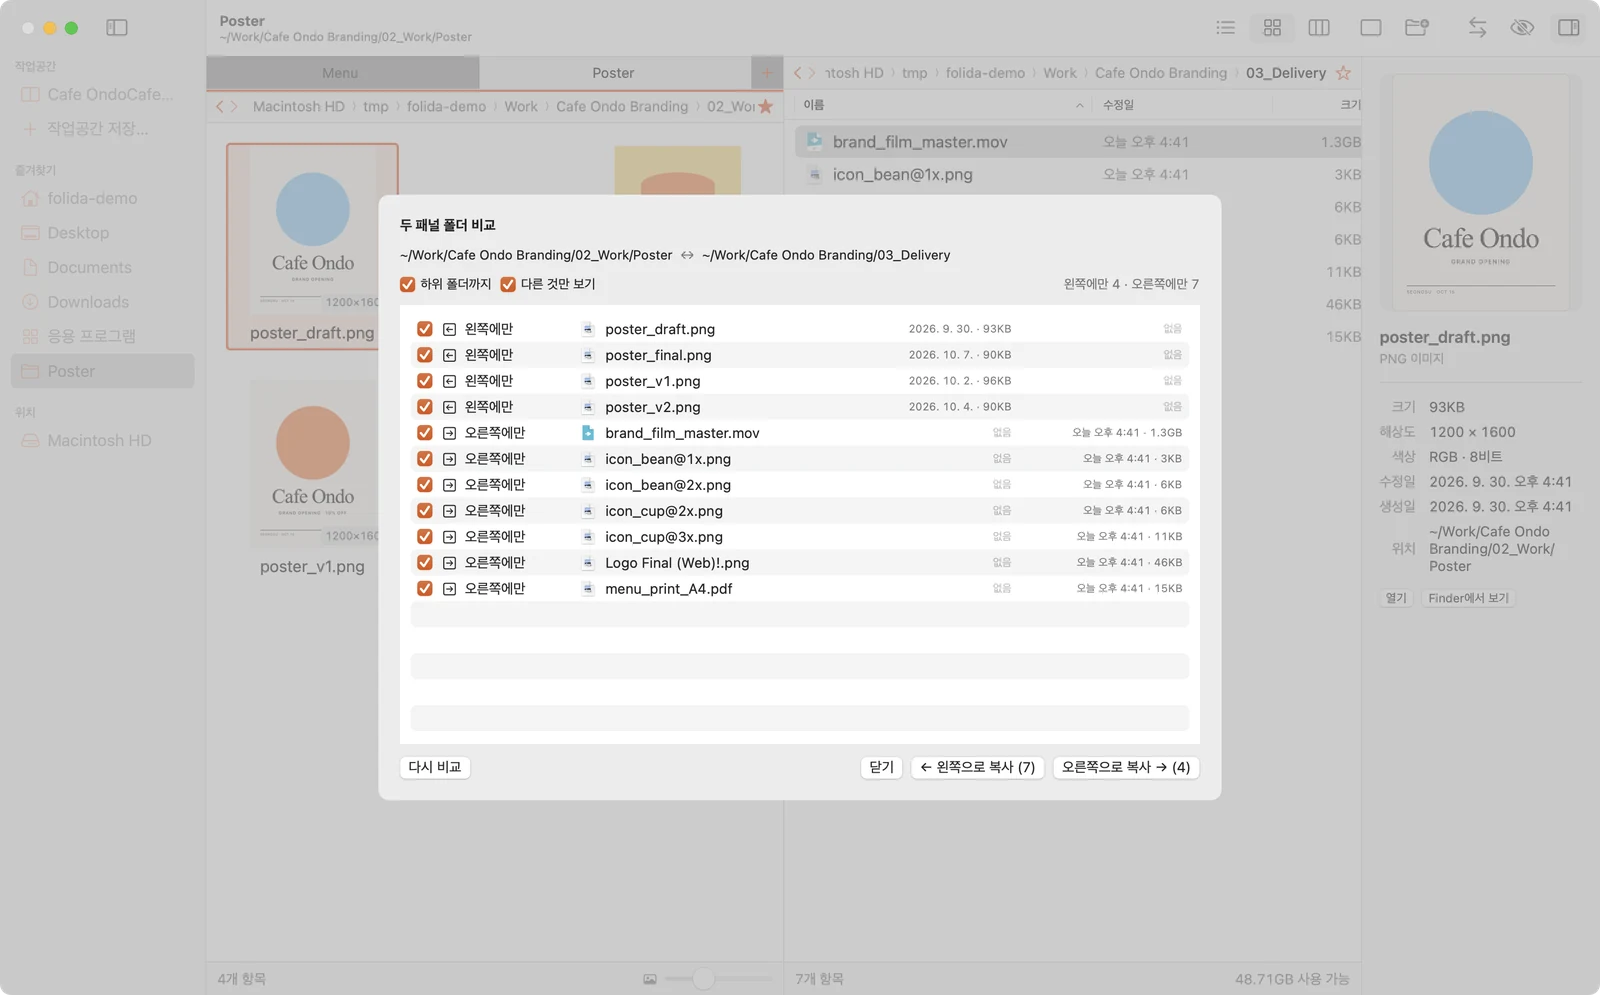The width and height of the screenshot is (1600, 995).
Task: Select poster_v1.png thumbnail in left panel
Action: click(x=313, y=465)
